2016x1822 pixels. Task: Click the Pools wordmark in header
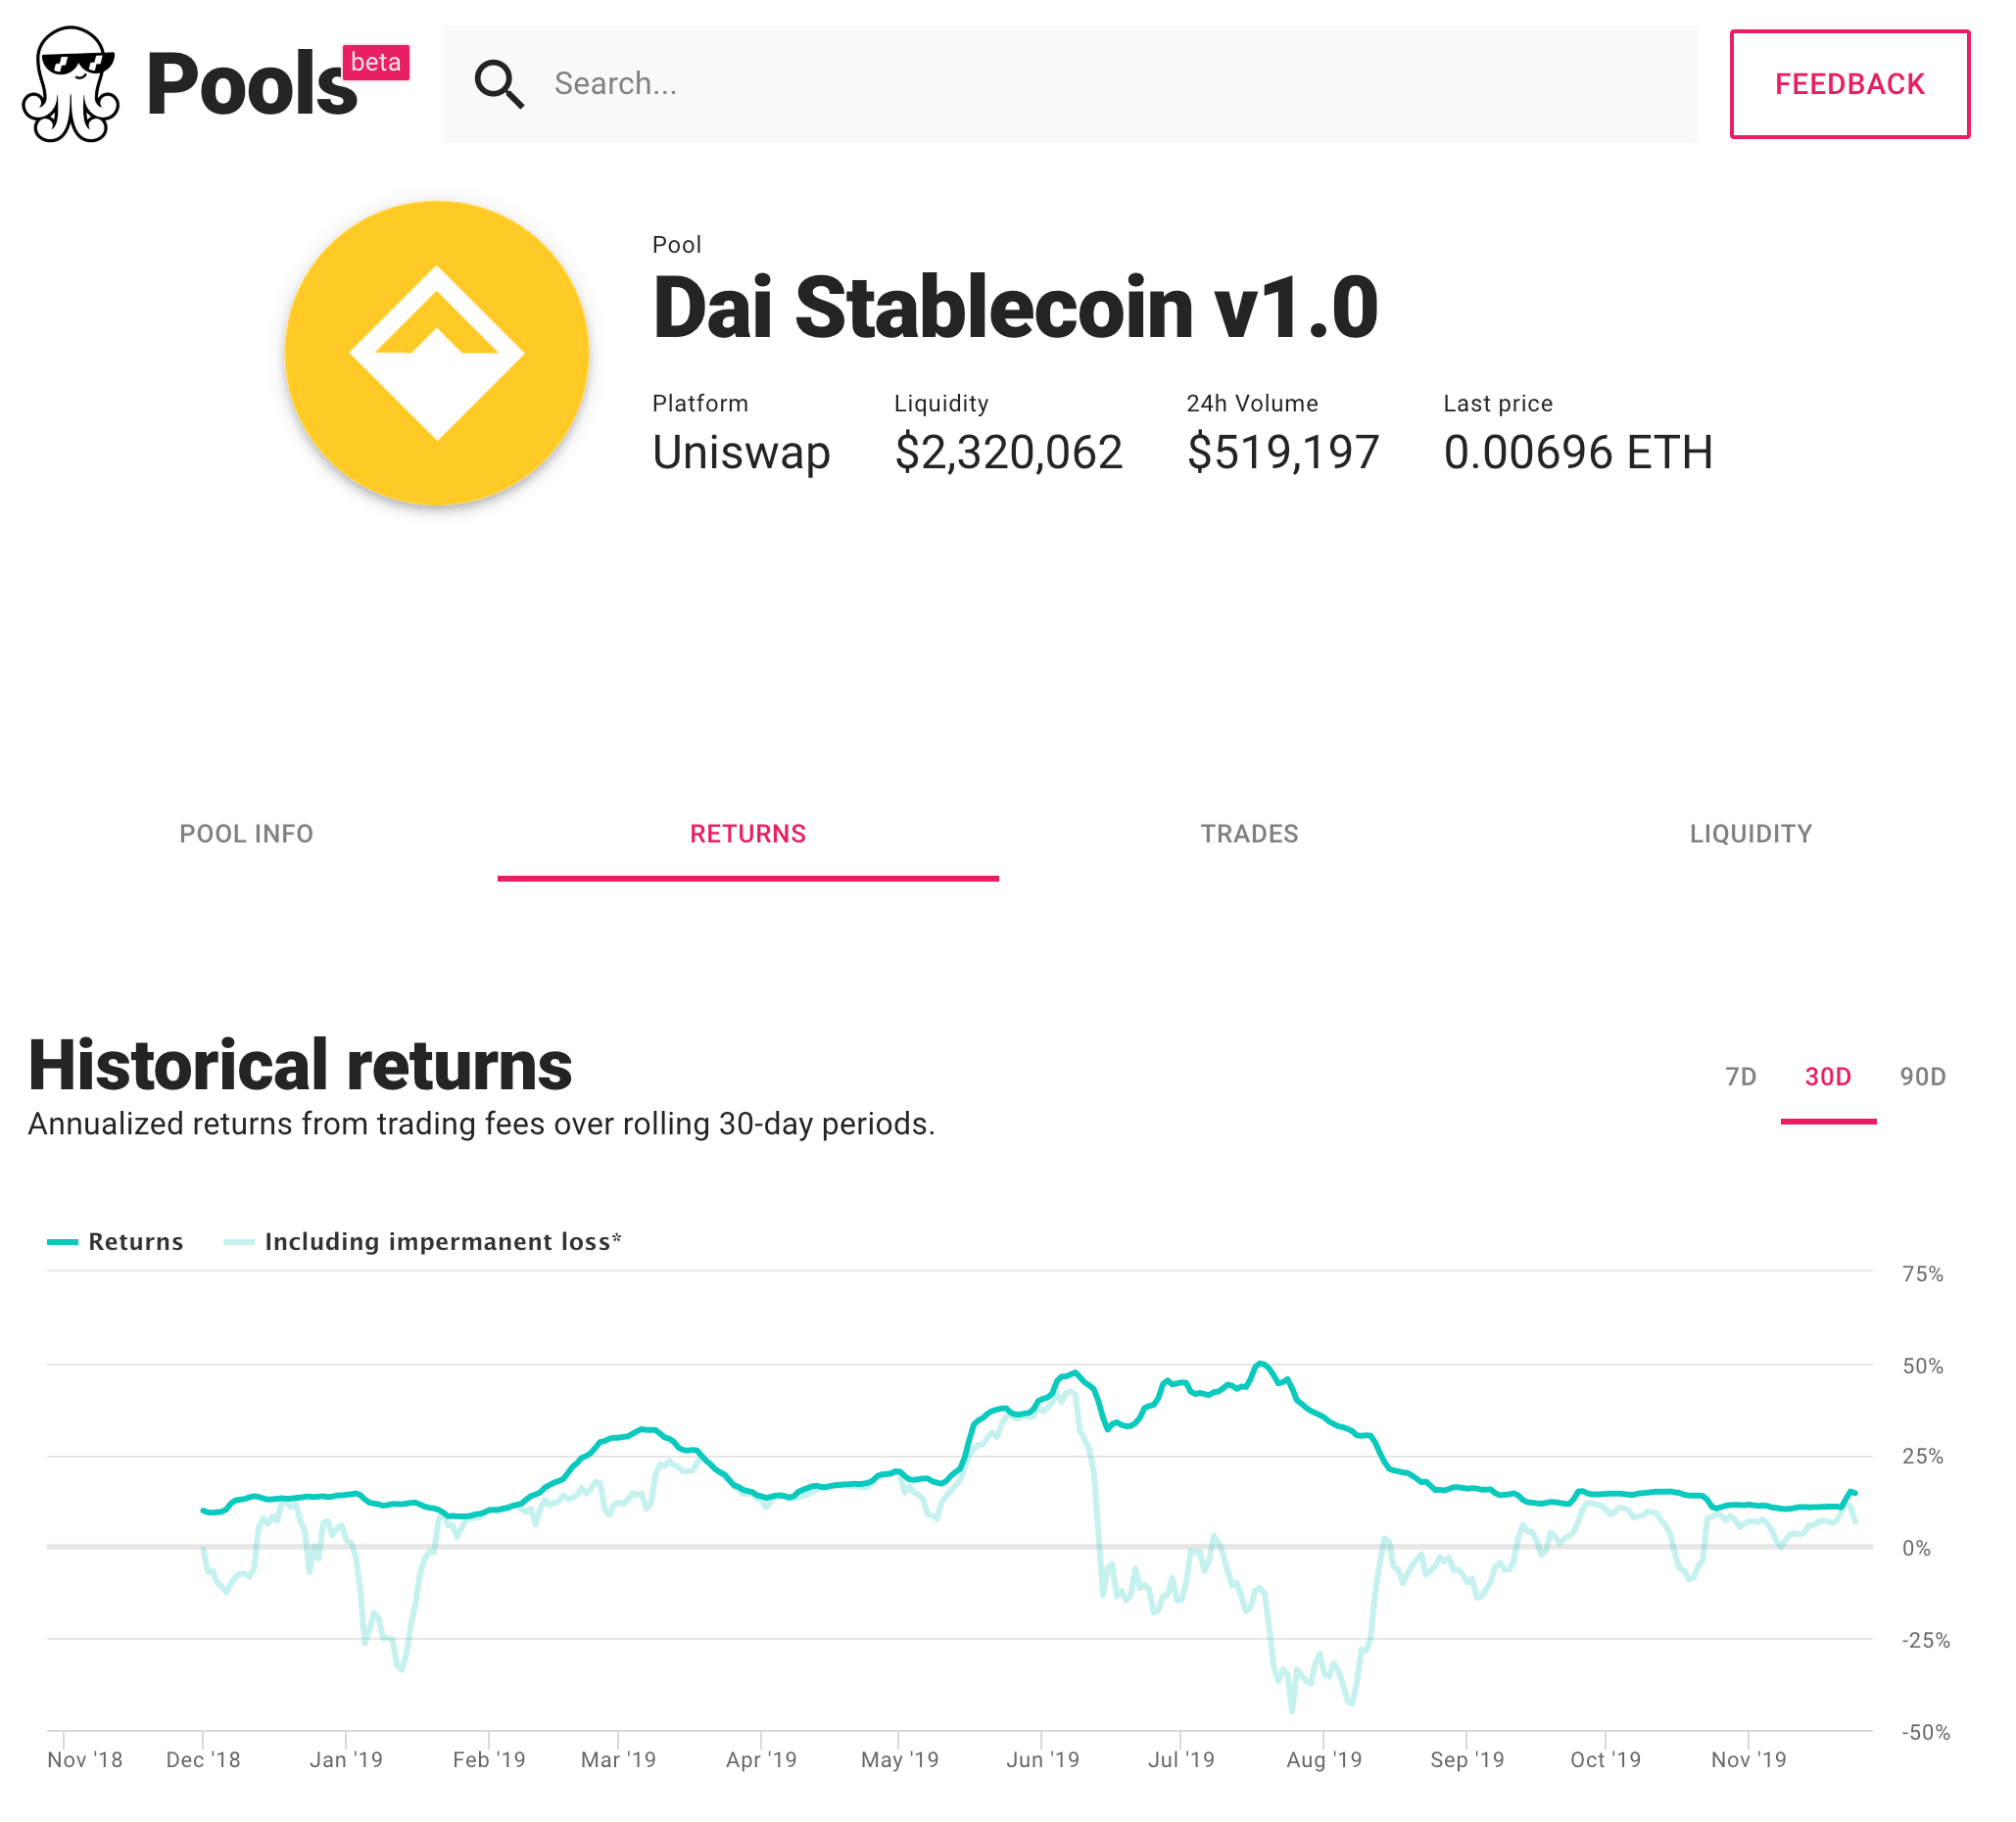click(x=251, y=86)
